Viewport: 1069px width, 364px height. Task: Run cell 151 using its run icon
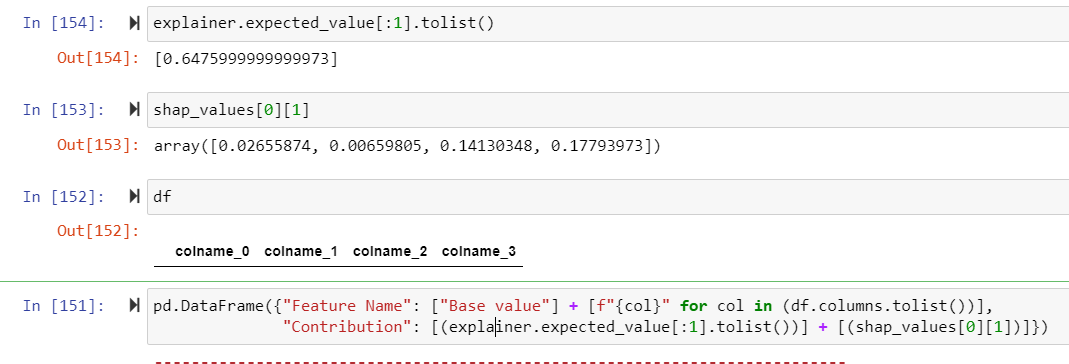(x=134, y=306)
